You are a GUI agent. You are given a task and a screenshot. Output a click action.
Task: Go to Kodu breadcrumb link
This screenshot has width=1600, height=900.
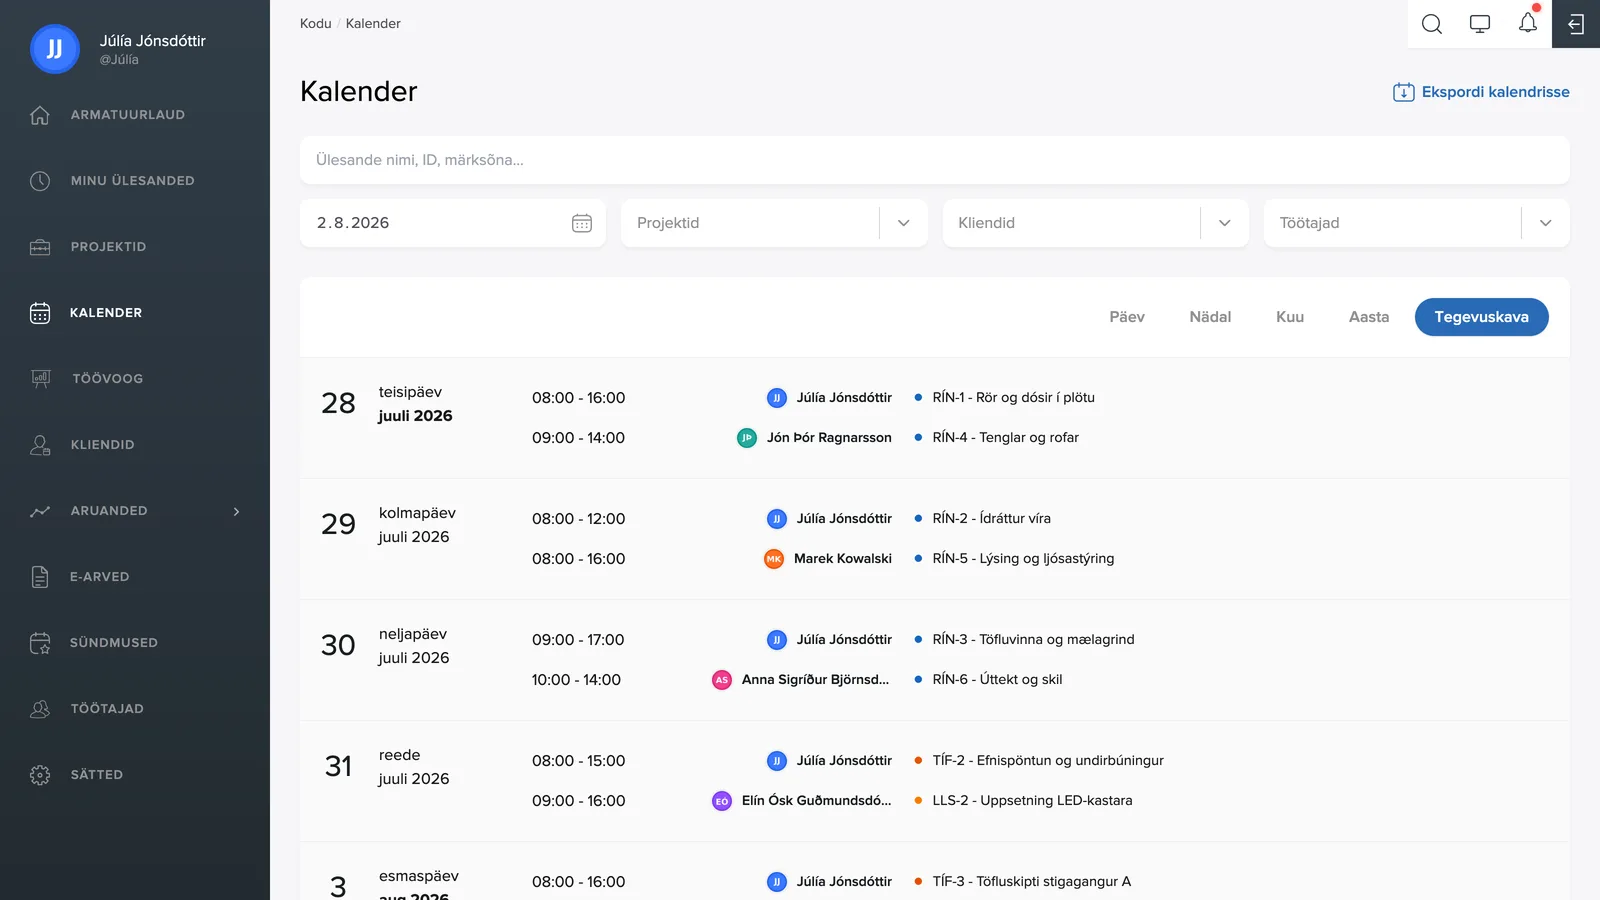pyautogui.click(x=316, y=23)
